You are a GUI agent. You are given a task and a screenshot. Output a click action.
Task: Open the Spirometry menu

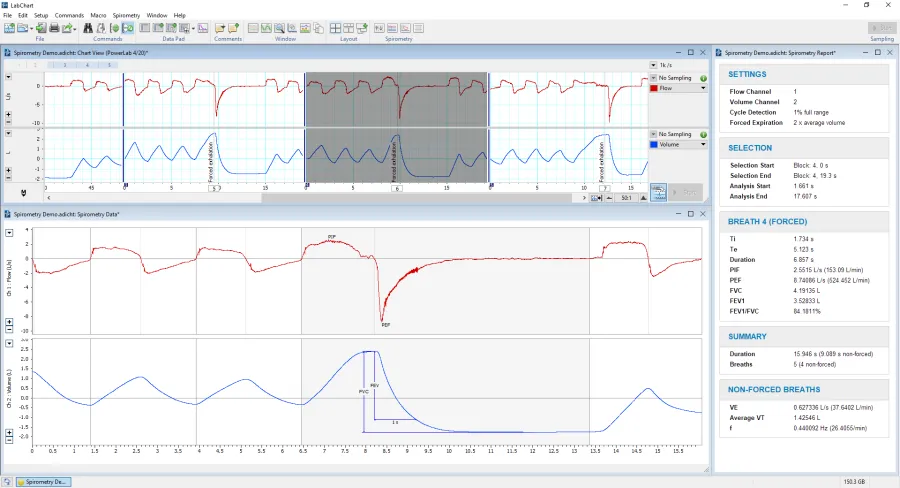[x=126, y=16]
